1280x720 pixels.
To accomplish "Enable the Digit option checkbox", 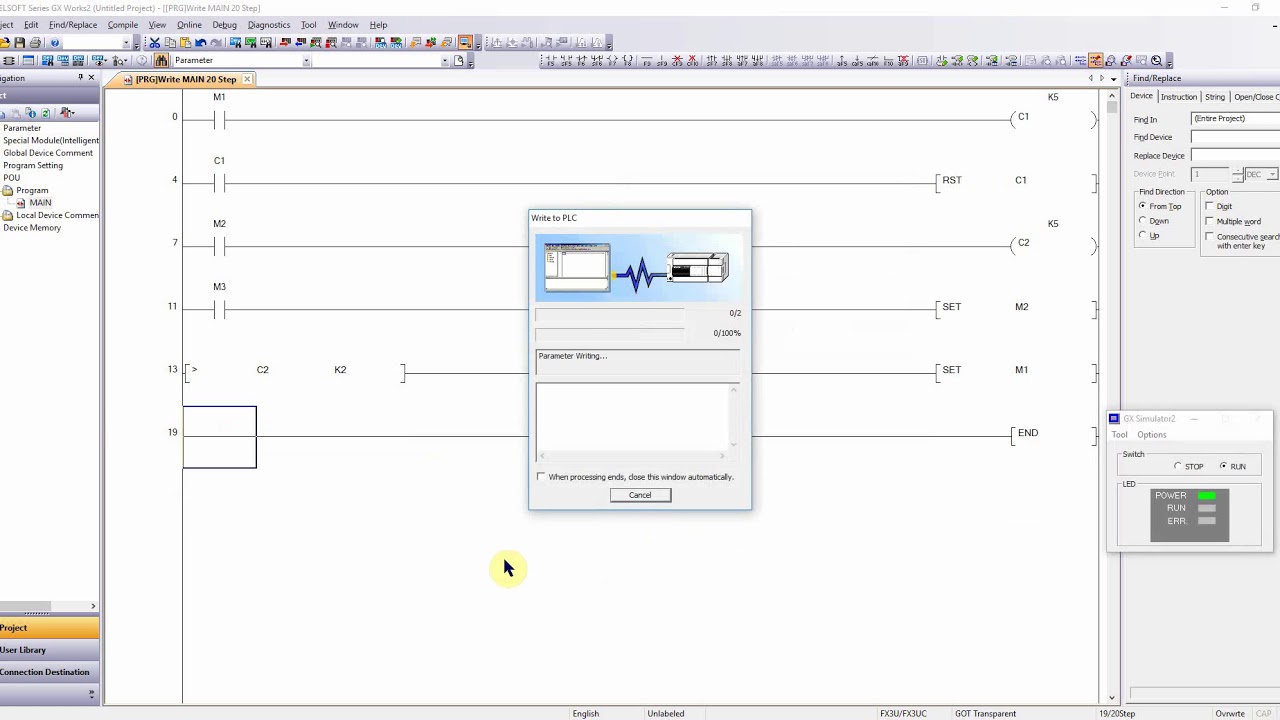I will click(x=1209, y=206).
